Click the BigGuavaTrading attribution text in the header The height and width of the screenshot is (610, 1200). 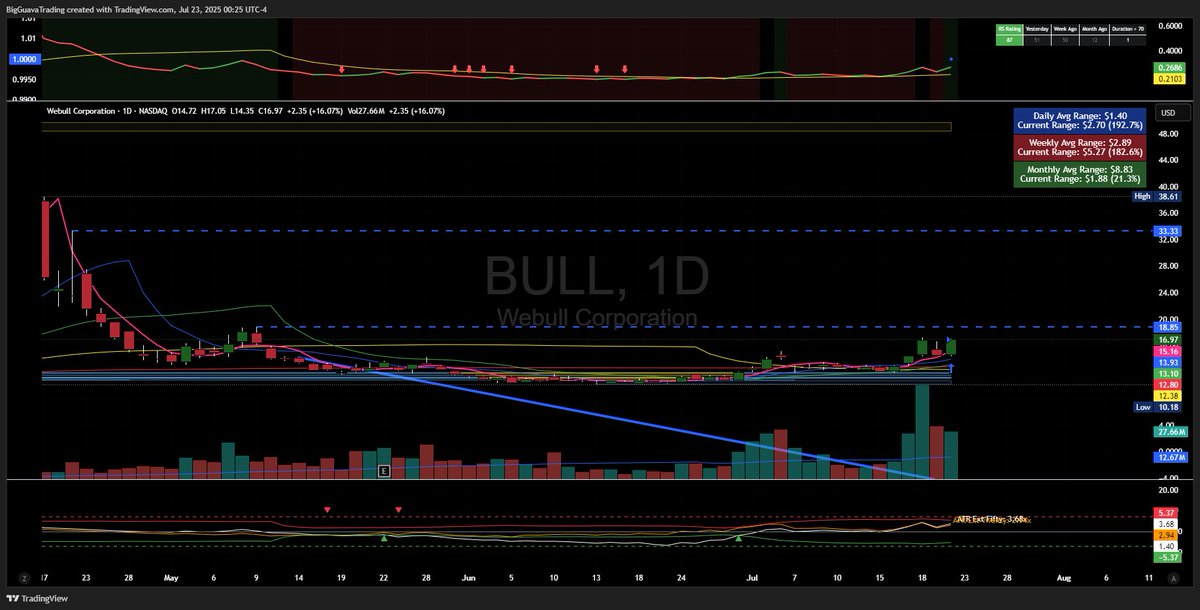pos(36,8)
